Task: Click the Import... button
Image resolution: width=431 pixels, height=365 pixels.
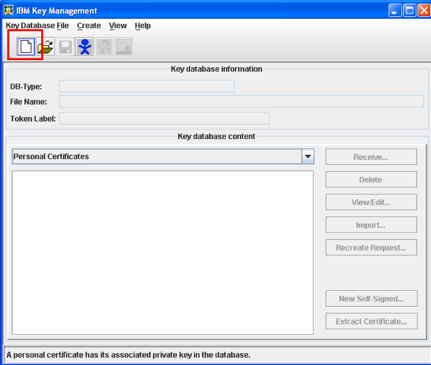Action: click(371, 225)
